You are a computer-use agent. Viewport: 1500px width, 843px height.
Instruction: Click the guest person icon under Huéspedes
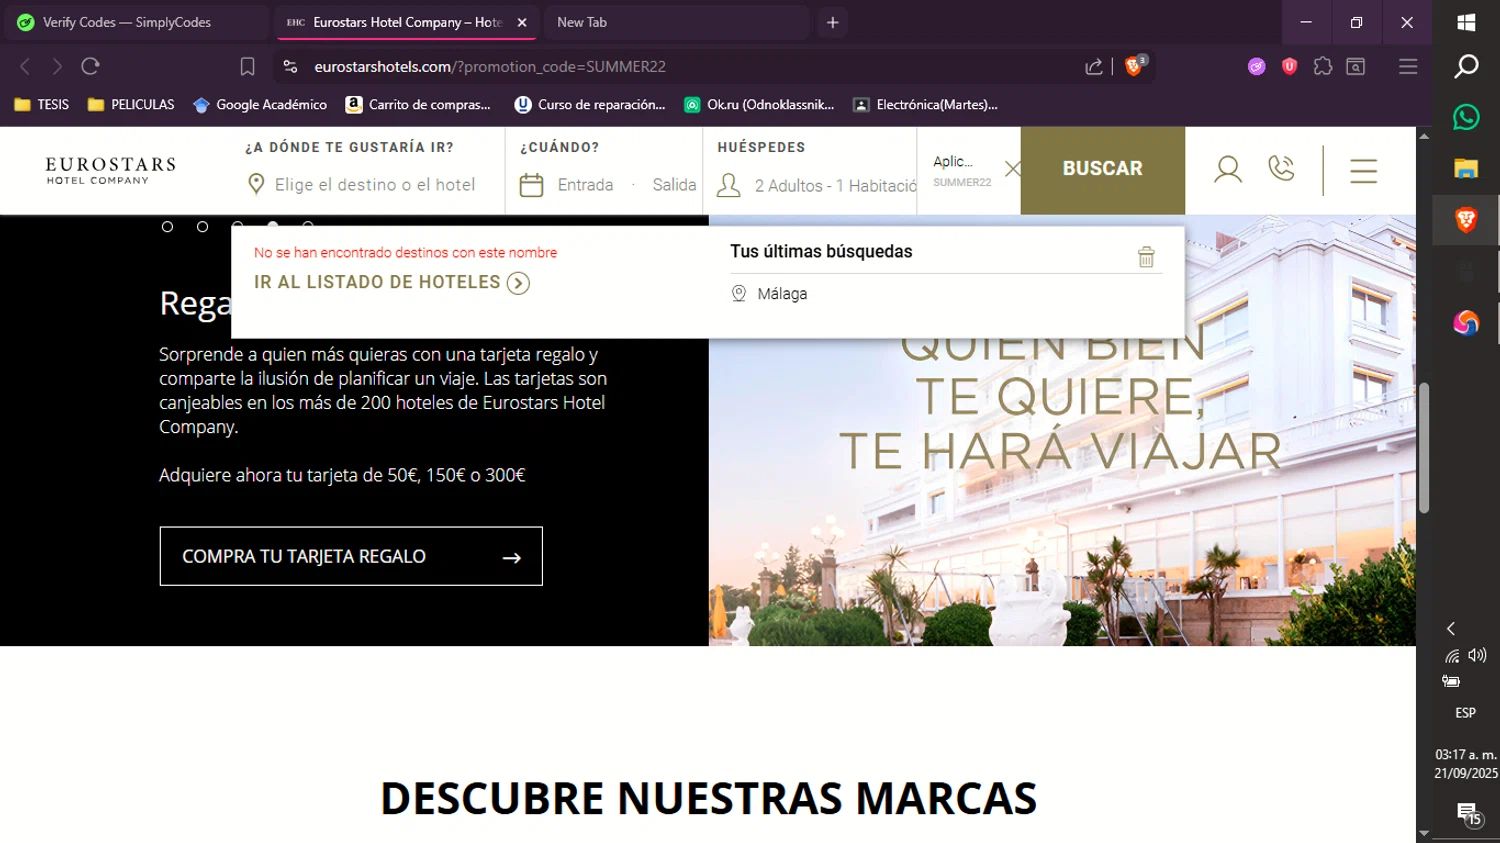[x=729, y=185]
